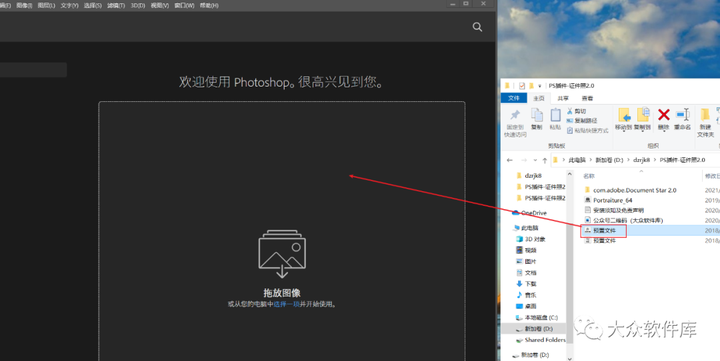Open the 3D(D) menu in Photoshop
This screenshot has width=720, height=361.
click(x=138, y=6)
